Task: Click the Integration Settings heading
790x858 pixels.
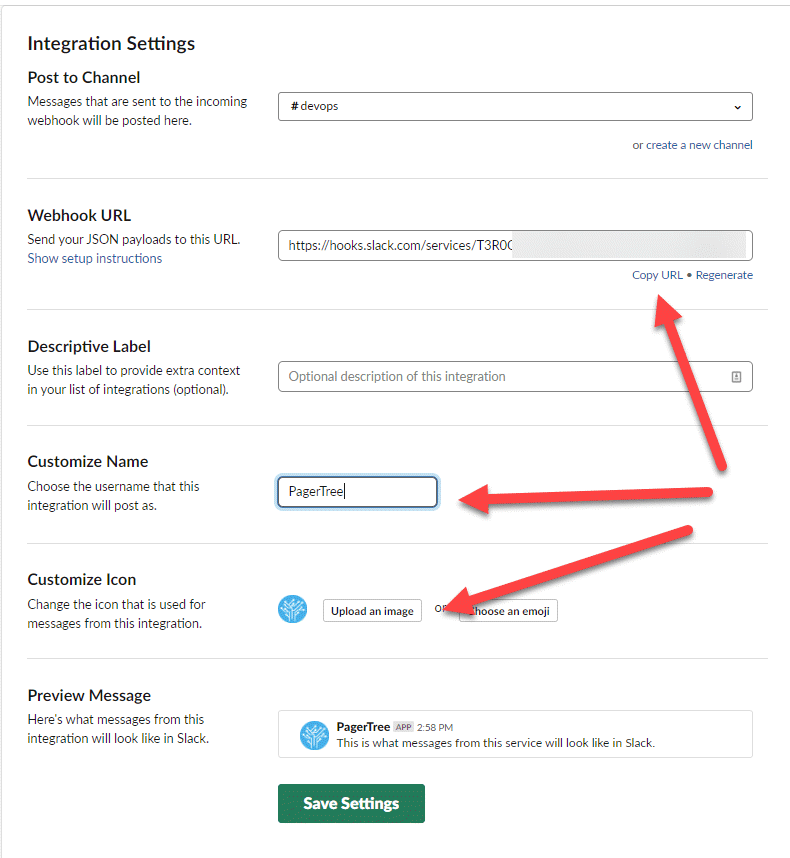Action: click(x=111, y=43)
